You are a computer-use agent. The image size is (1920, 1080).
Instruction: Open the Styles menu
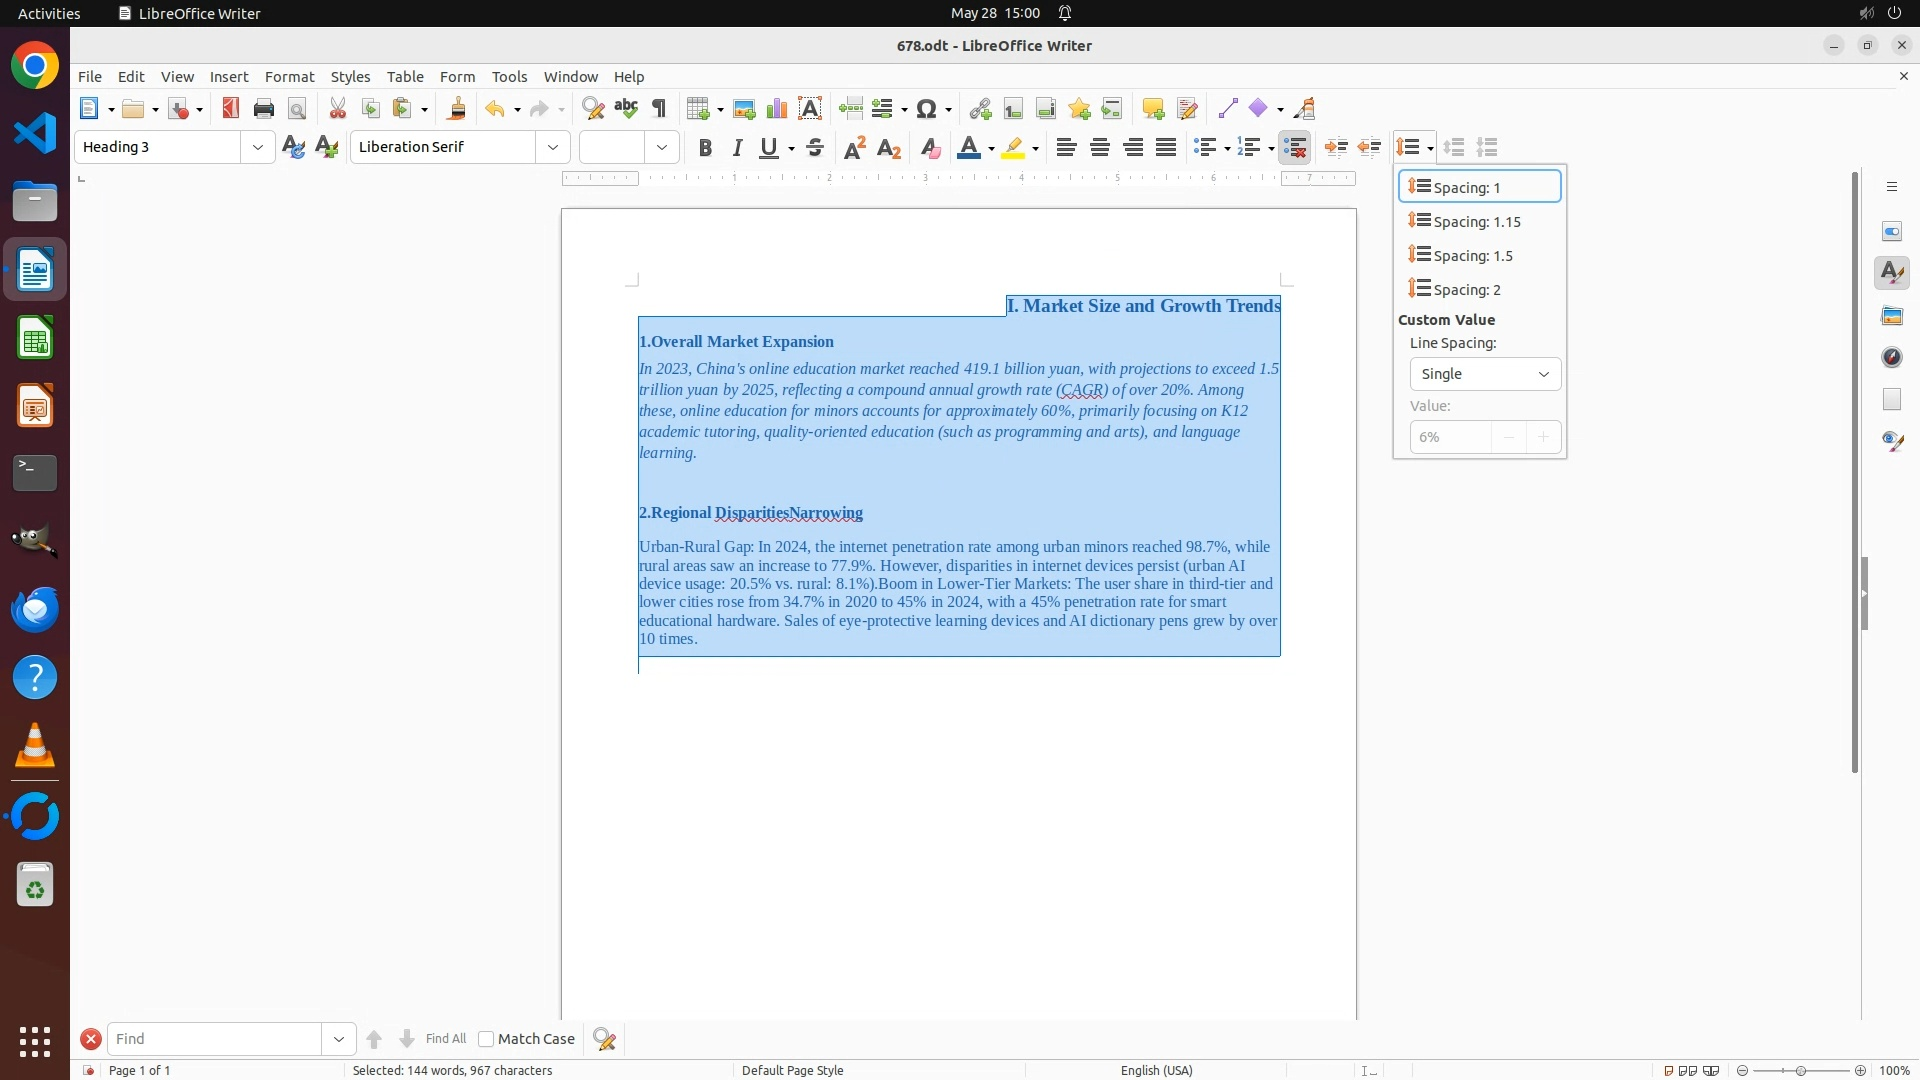tap(350, 77)
